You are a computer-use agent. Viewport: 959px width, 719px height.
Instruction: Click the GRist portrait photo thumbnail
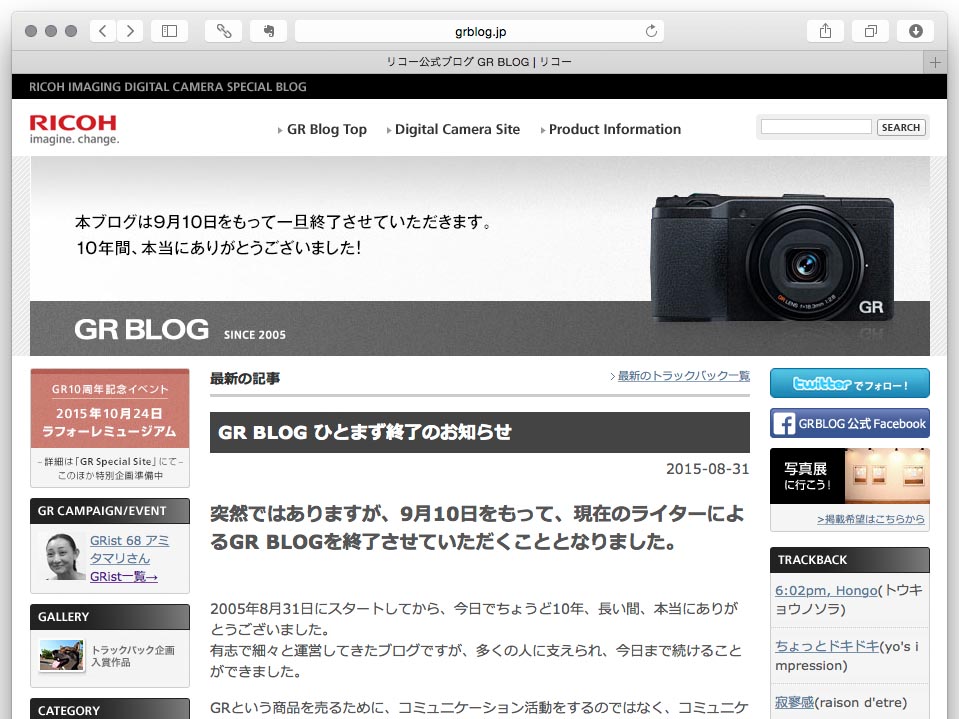(65, 556)
